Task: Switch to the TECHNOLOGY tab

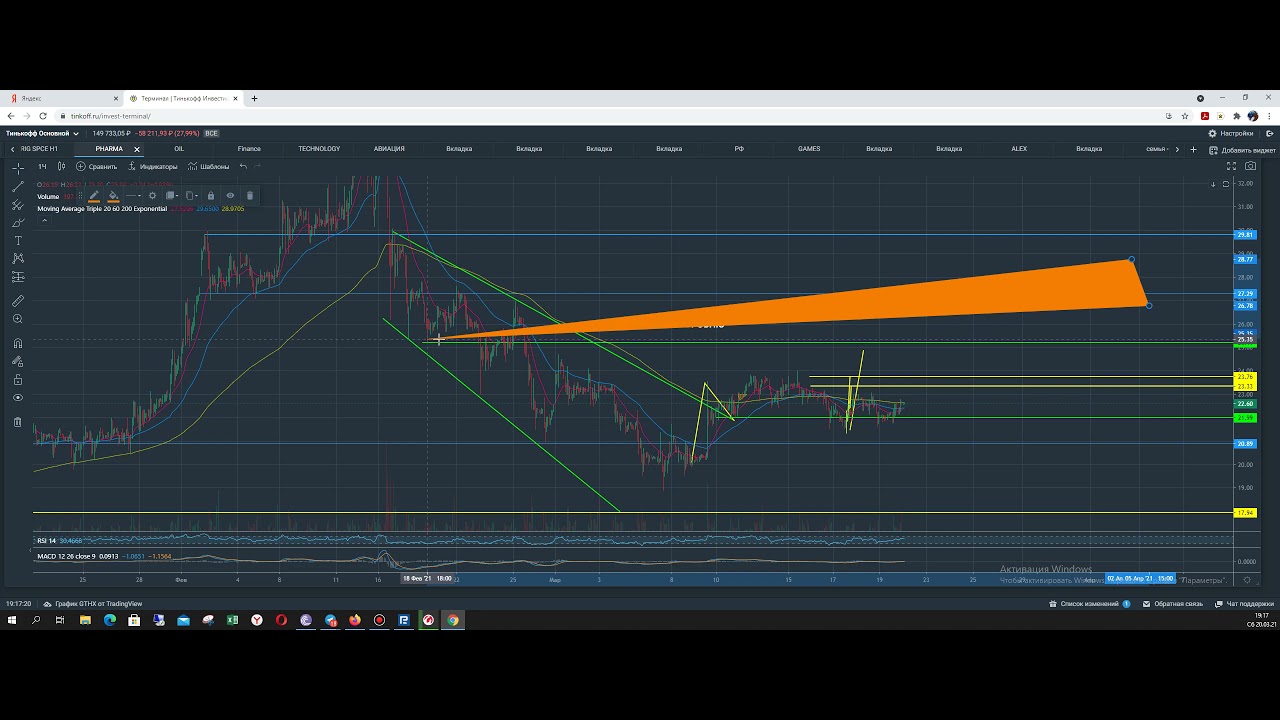Action: click(x=319, y=149)
